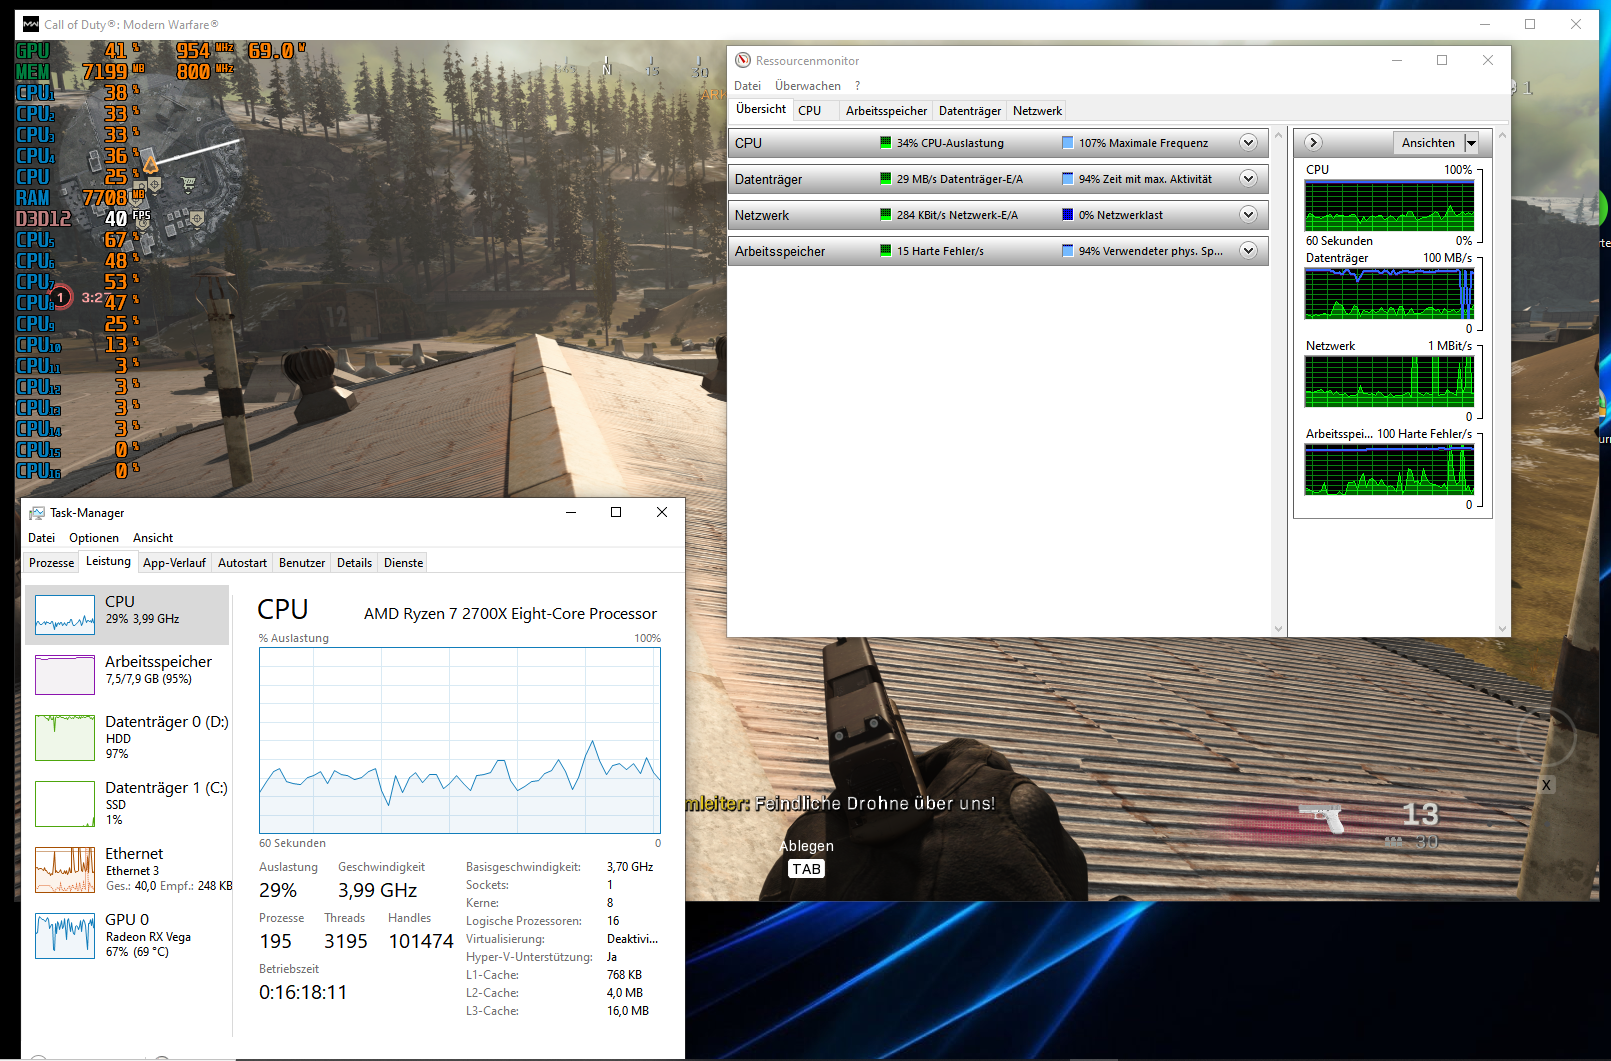Open the Ansichten dropdown arrow
This screenshot has height=1061, width=1611.
pyautogui.click(x=1471, y=143)
